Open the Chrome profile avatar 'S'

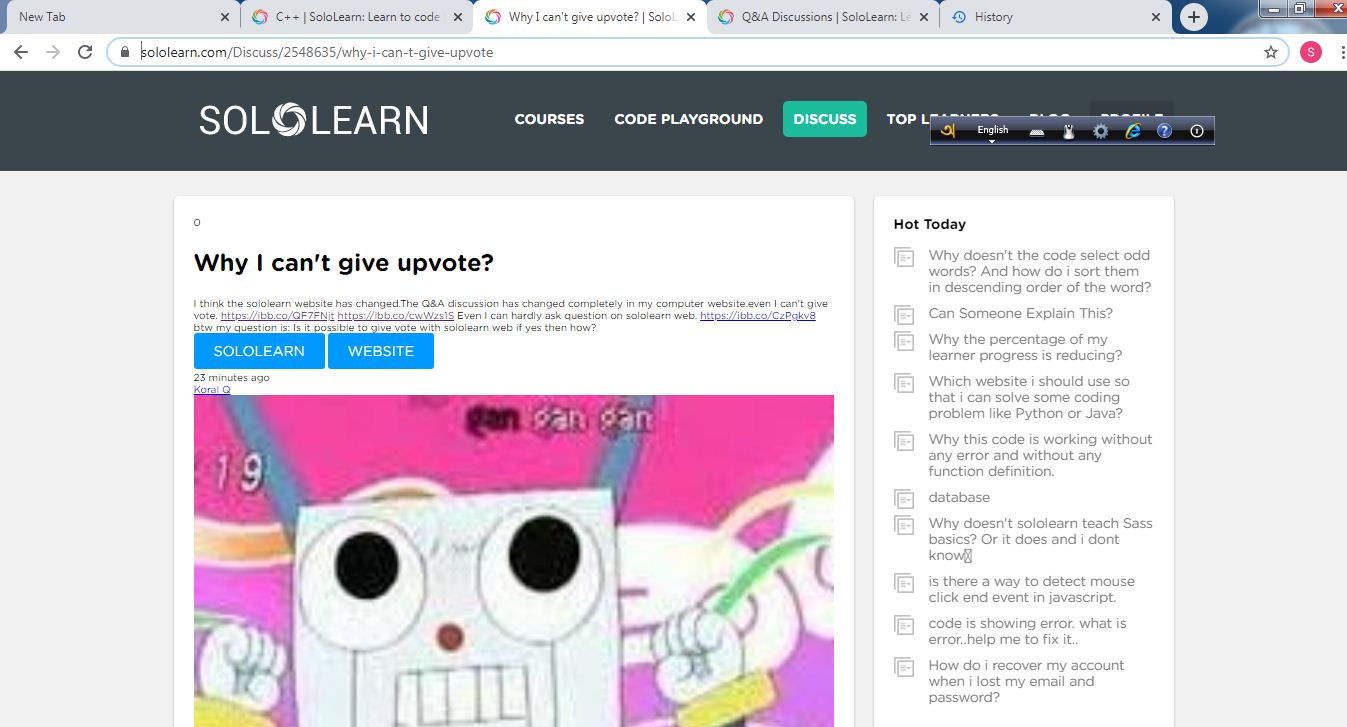coord(1310,52)
